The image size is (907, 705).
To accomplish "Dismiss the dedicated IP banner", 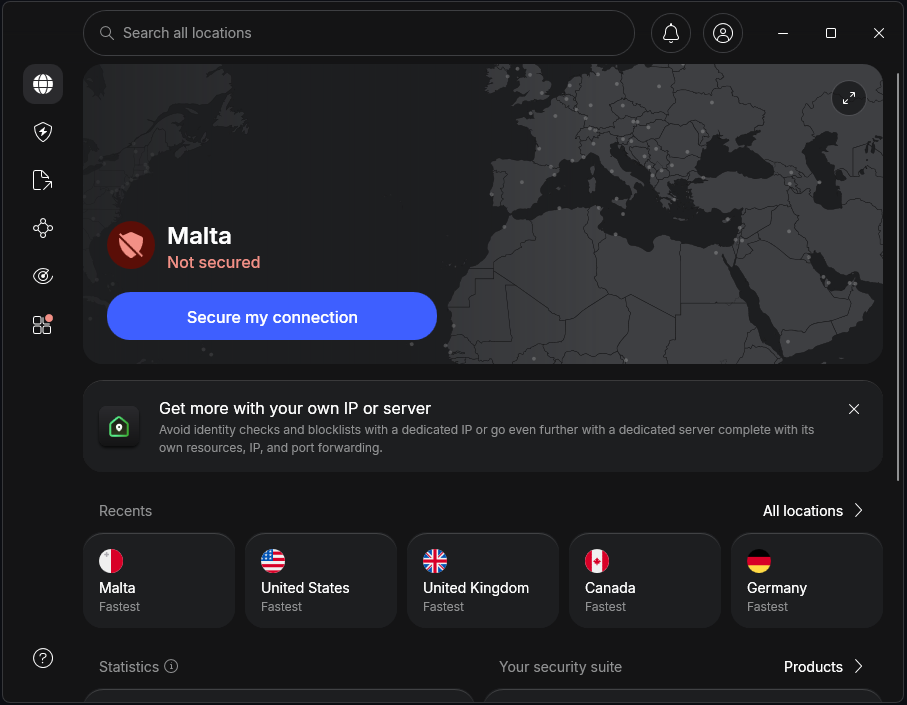I will pyautogui.click(x=854, y=409).
